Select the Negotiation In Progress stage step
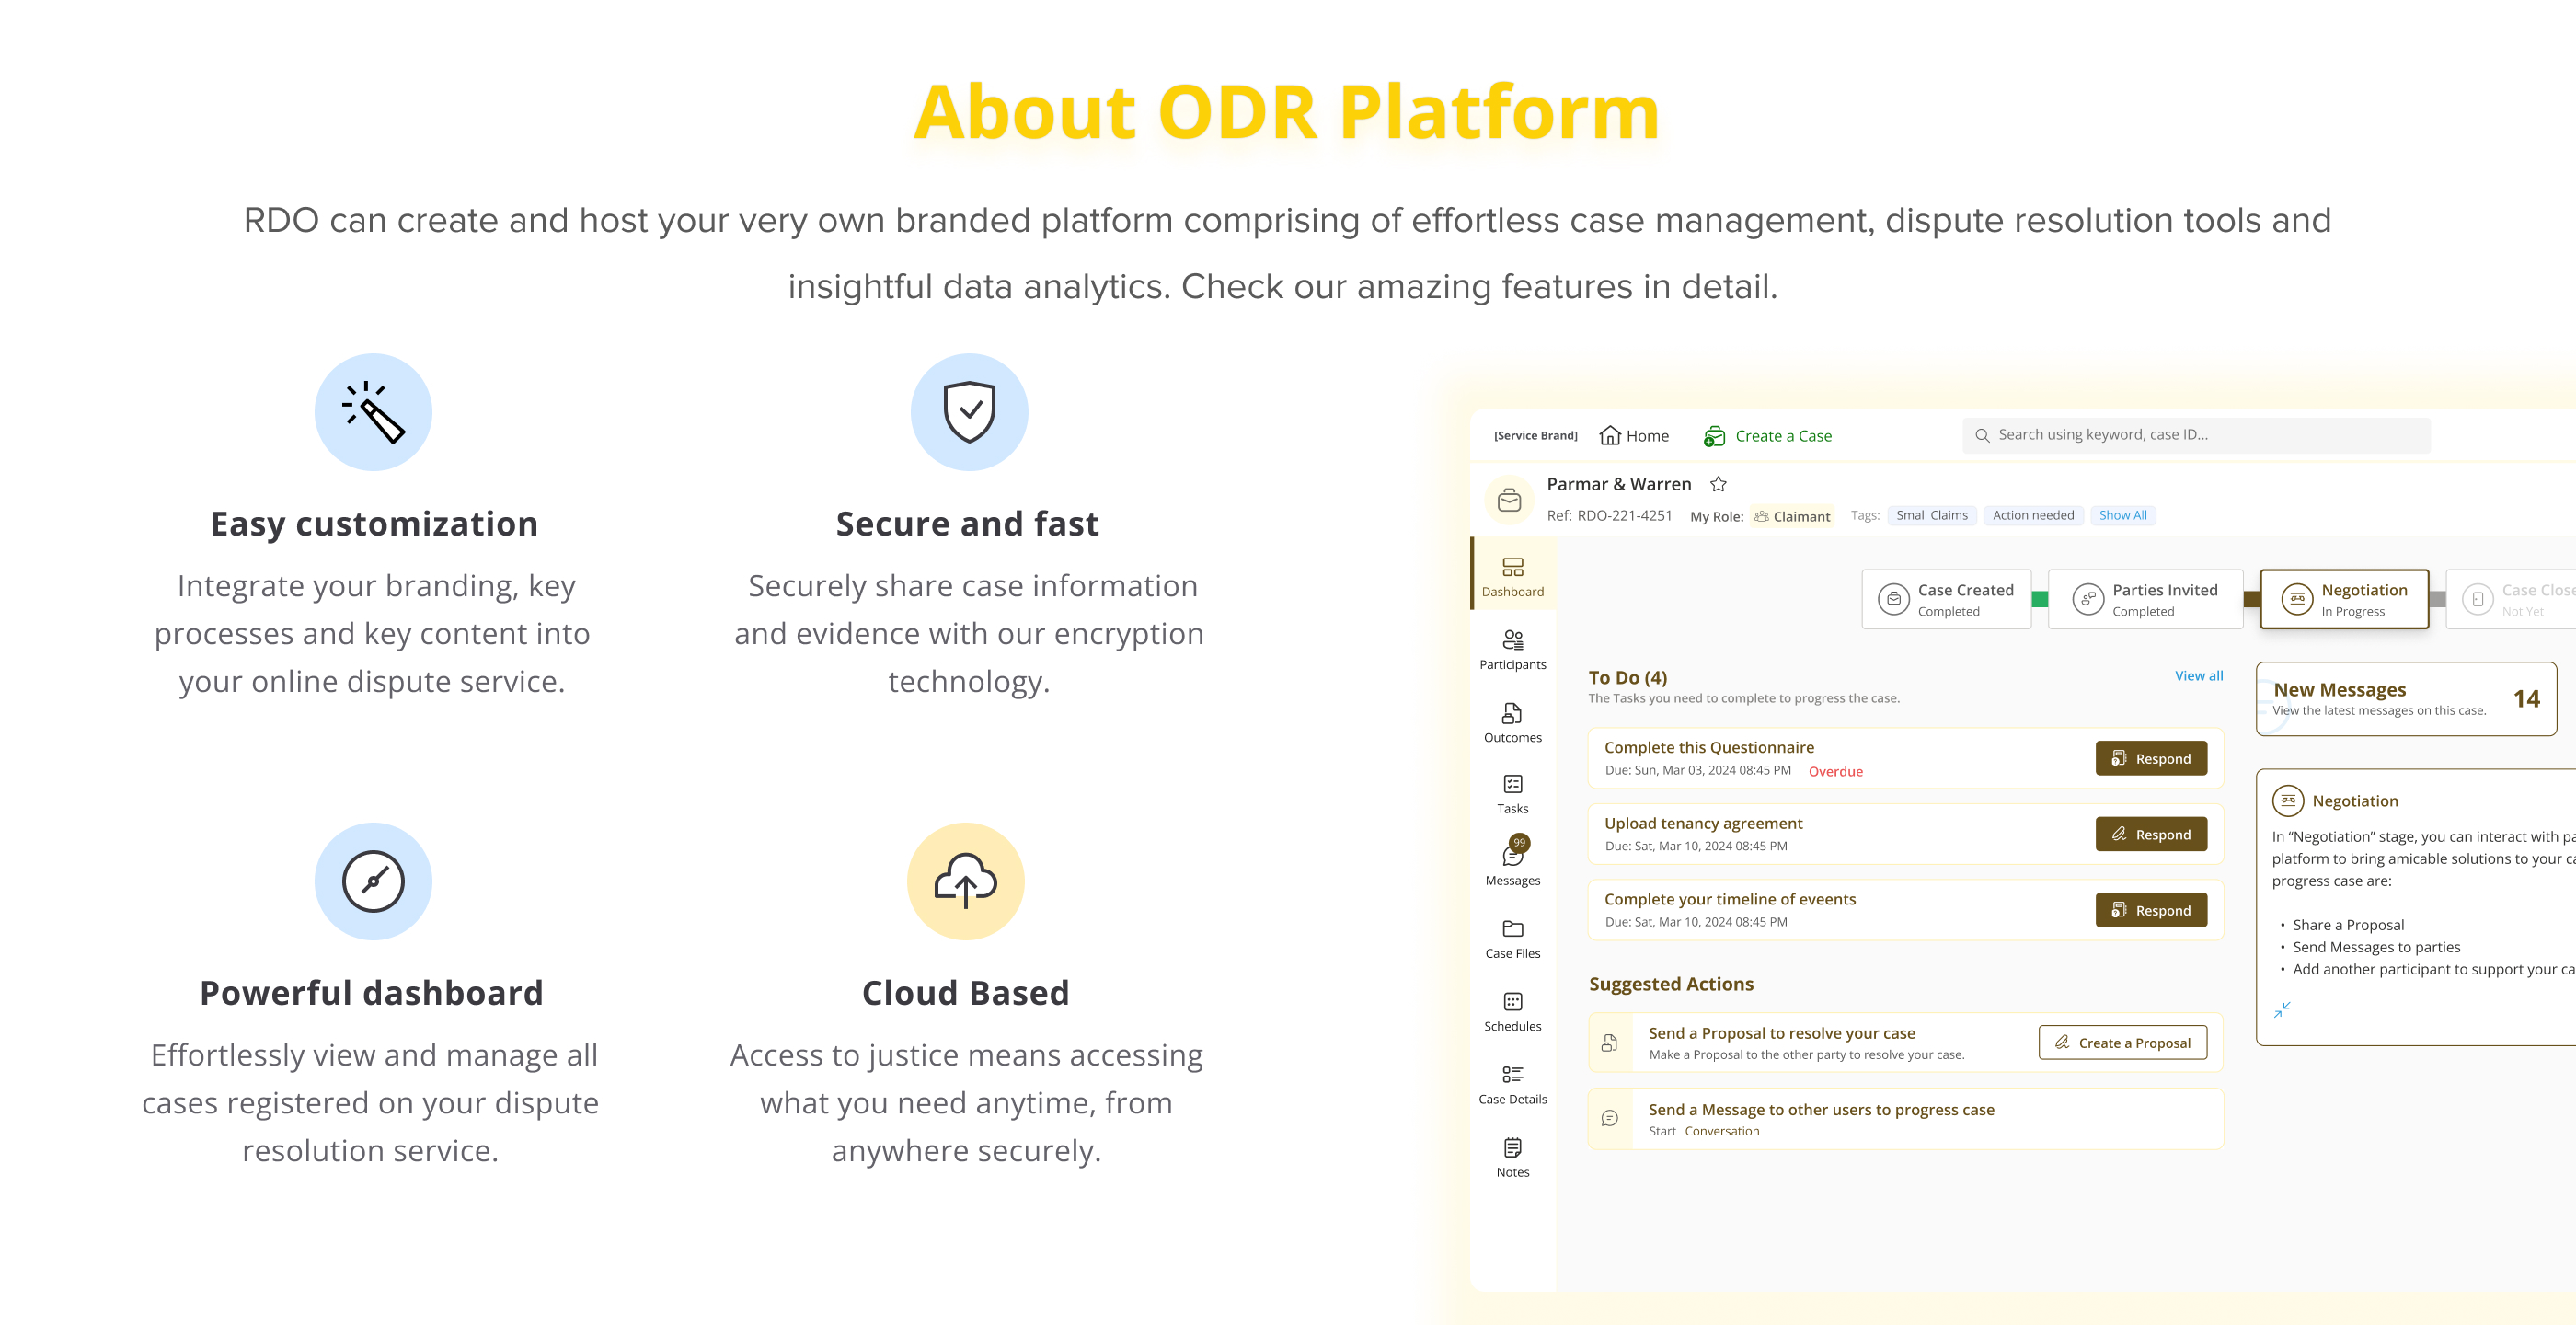Screen dimensions: 2576x1325 point(2343,599)
